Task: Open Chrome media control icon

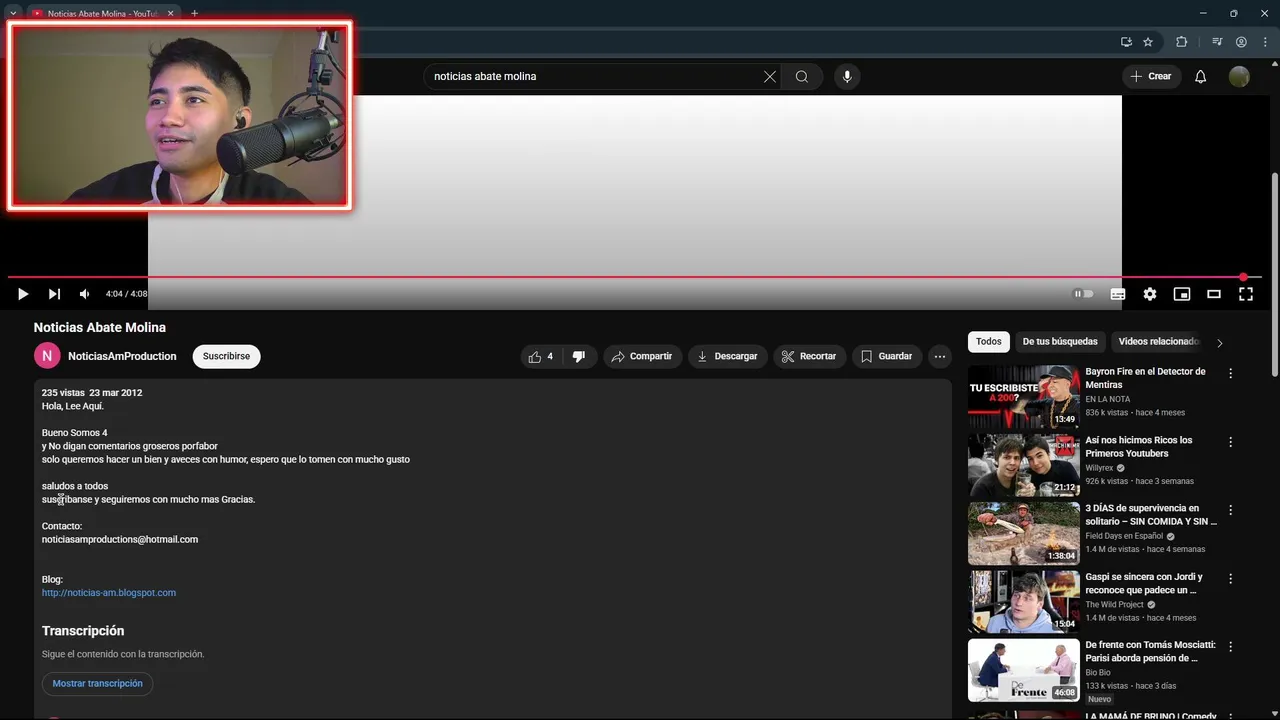Action: 1217,42
